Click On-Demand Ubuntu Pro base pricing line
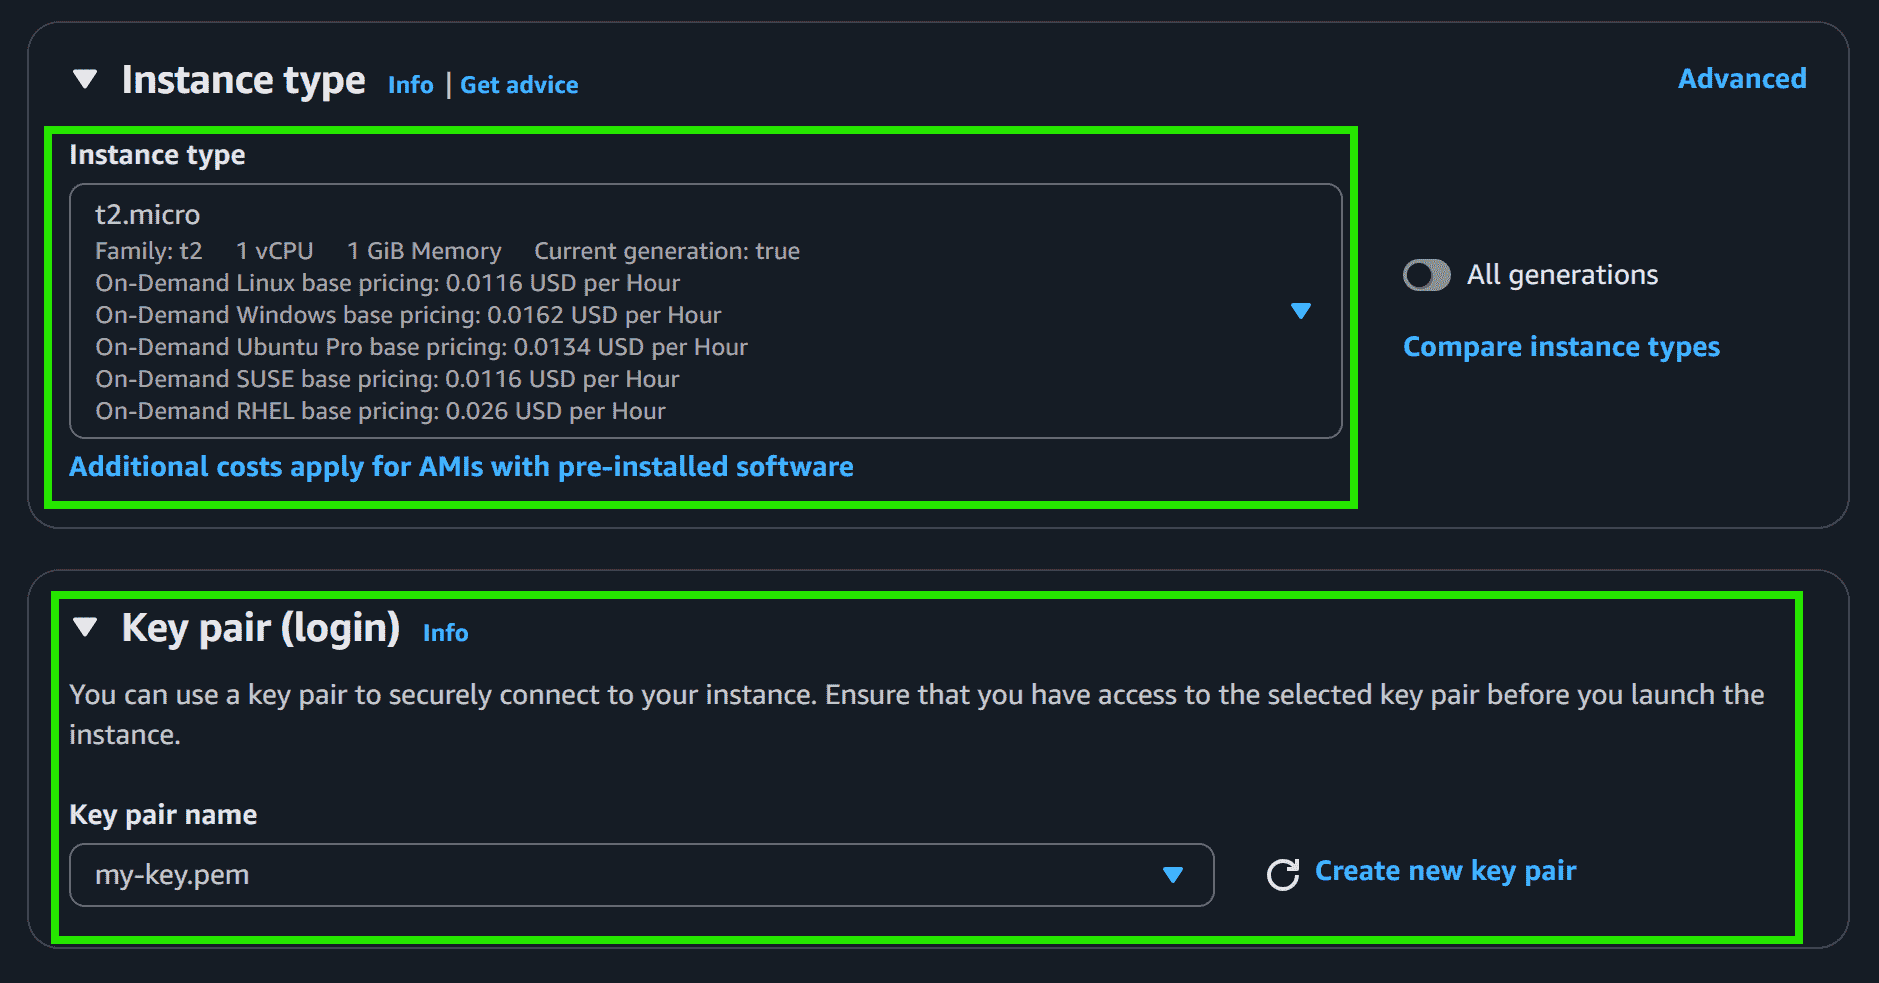1879x983 pixels. (421, 347)
